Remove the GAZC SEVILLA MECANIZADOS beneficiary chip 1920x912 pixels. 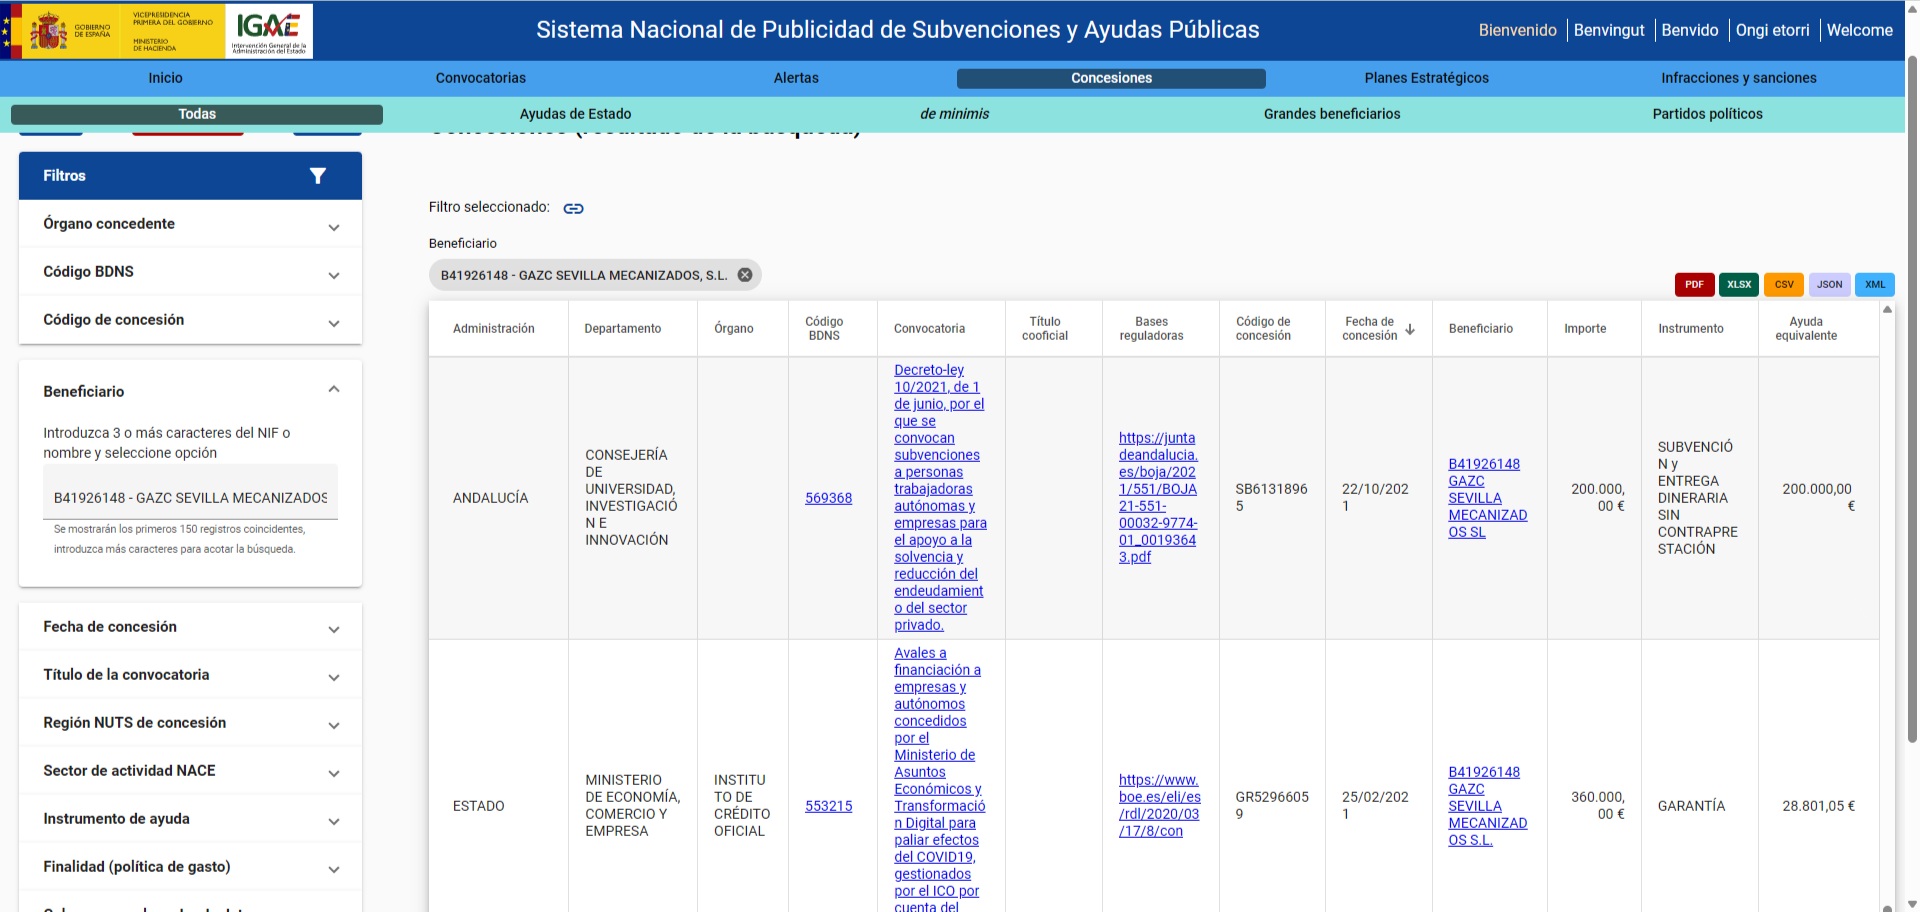coord(745,275)
